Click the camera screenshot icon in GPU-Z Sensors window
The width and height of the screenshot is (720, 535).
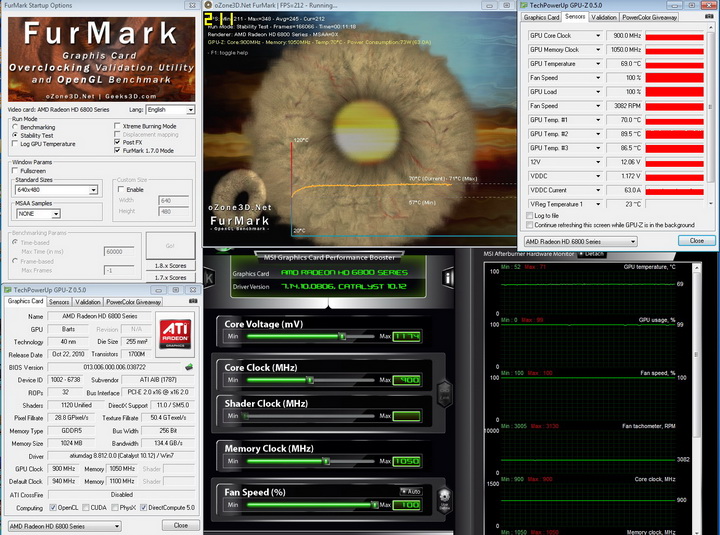coord(709,17)
